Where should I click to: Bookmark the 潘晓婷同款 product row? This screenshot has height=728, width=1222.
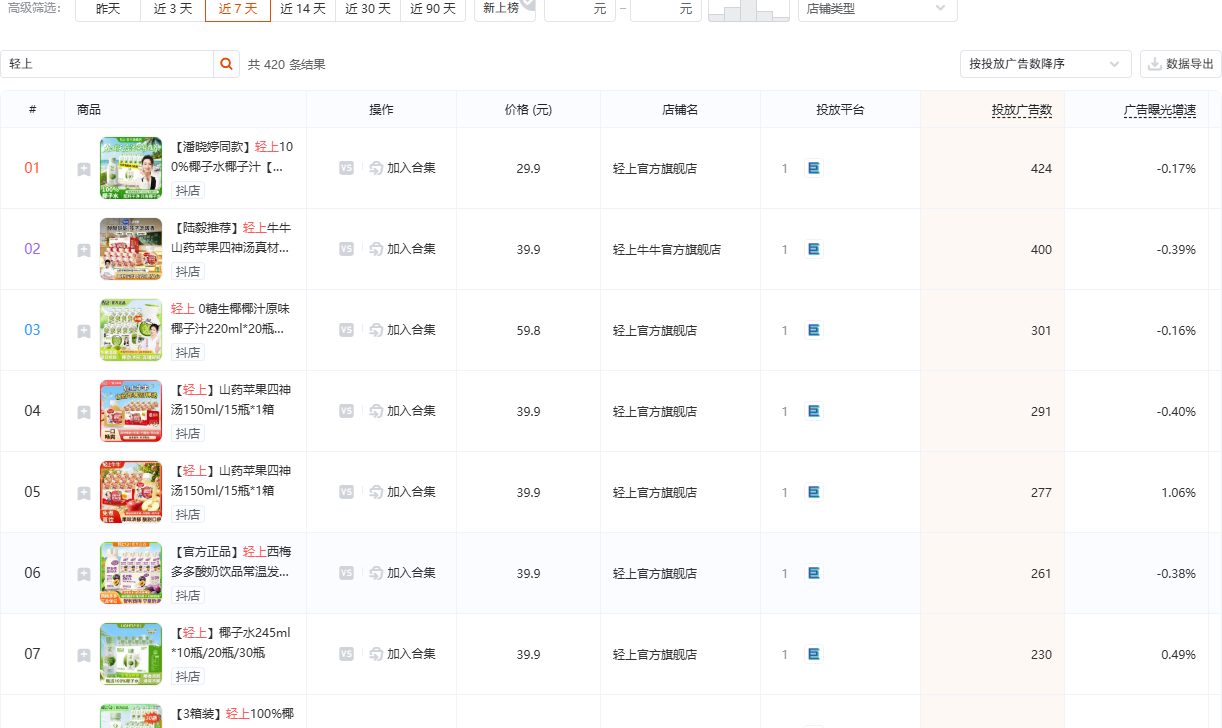[x=84, y=169]
